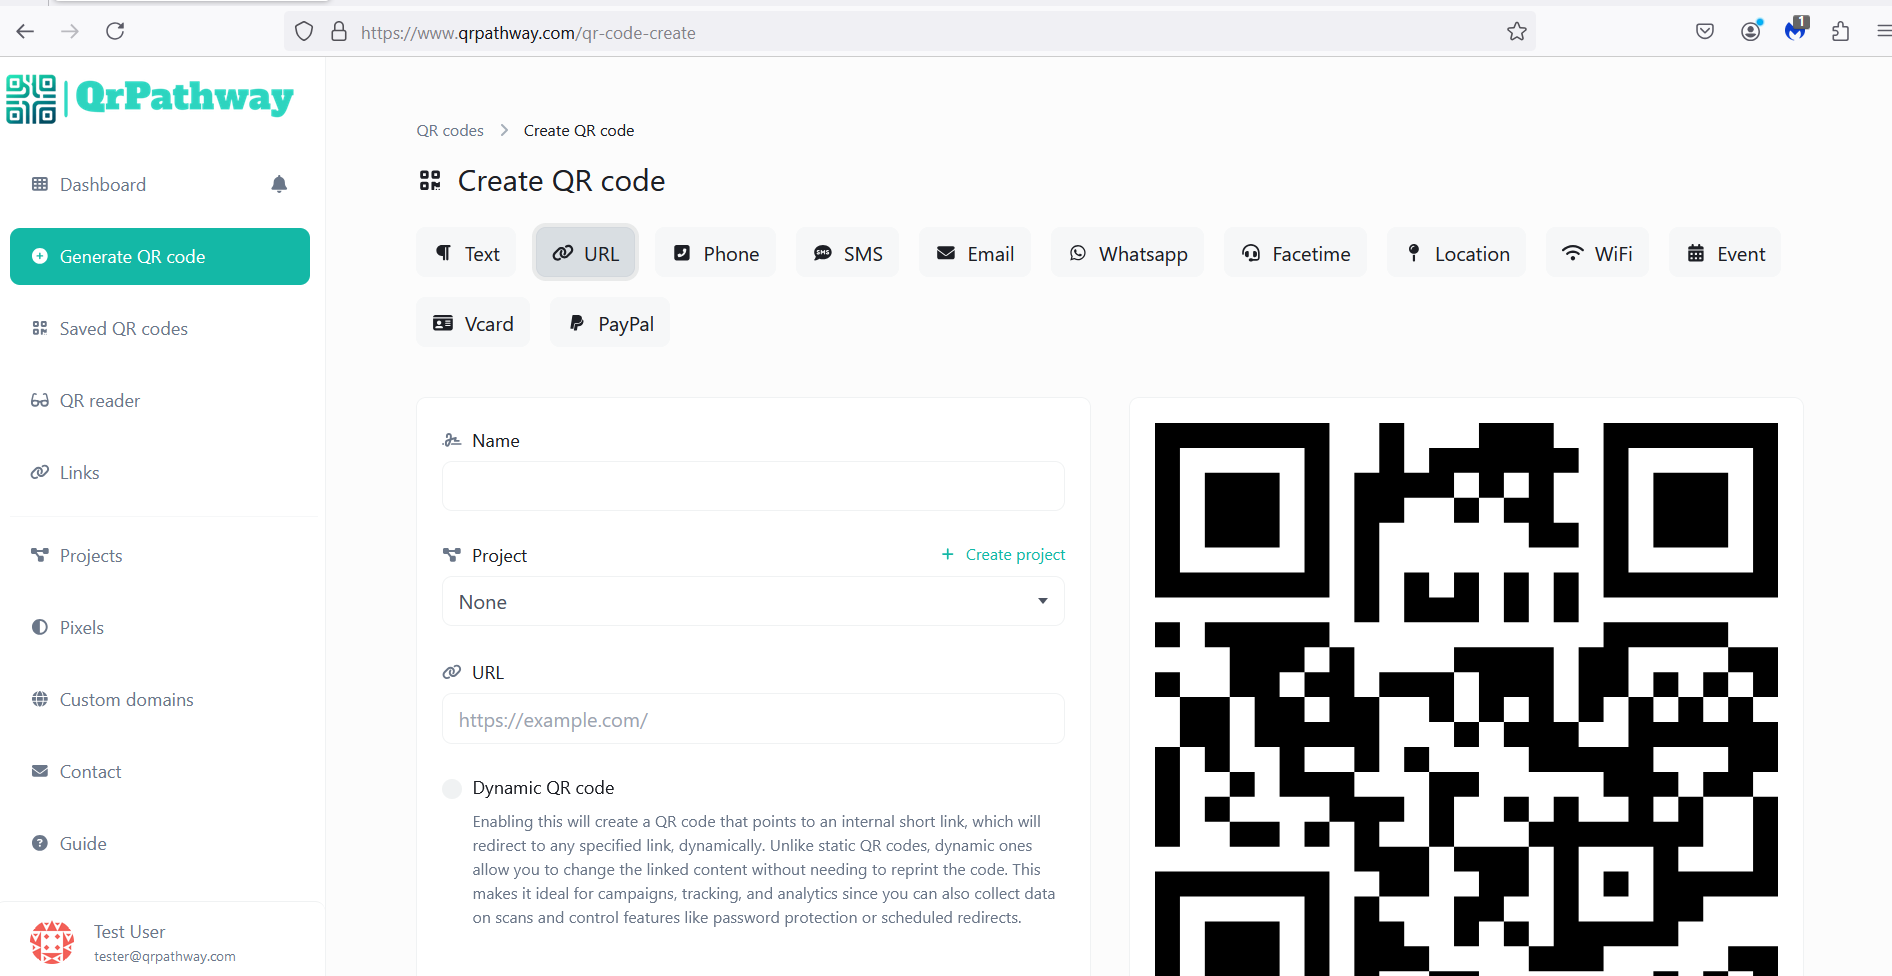Click the browser back arrow

point(25,32)
